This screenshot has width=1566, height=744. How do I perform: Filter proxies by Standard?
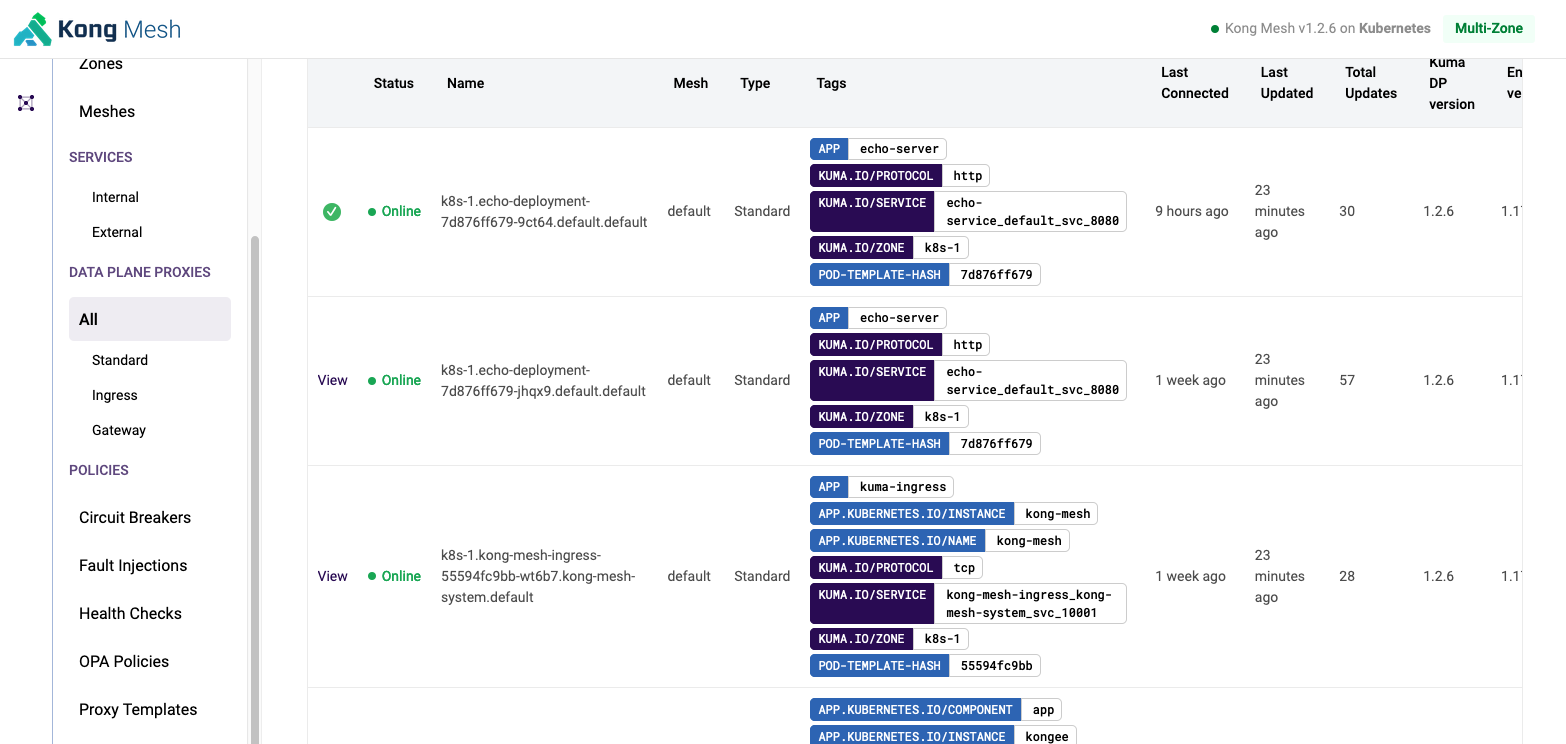[119, 360]
